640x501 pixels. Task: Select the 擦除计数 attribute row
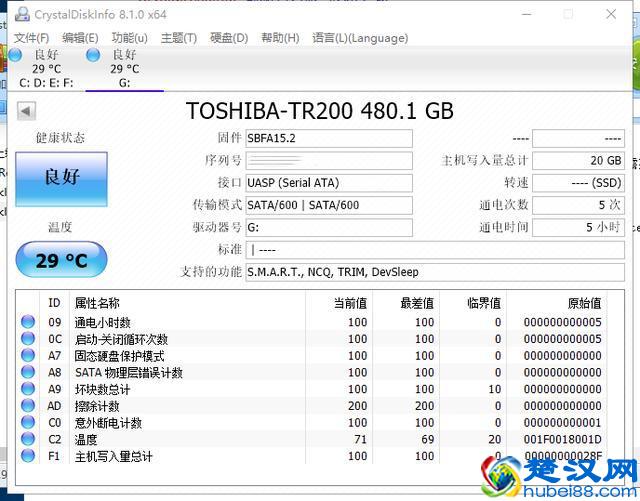tap(311, 406)
